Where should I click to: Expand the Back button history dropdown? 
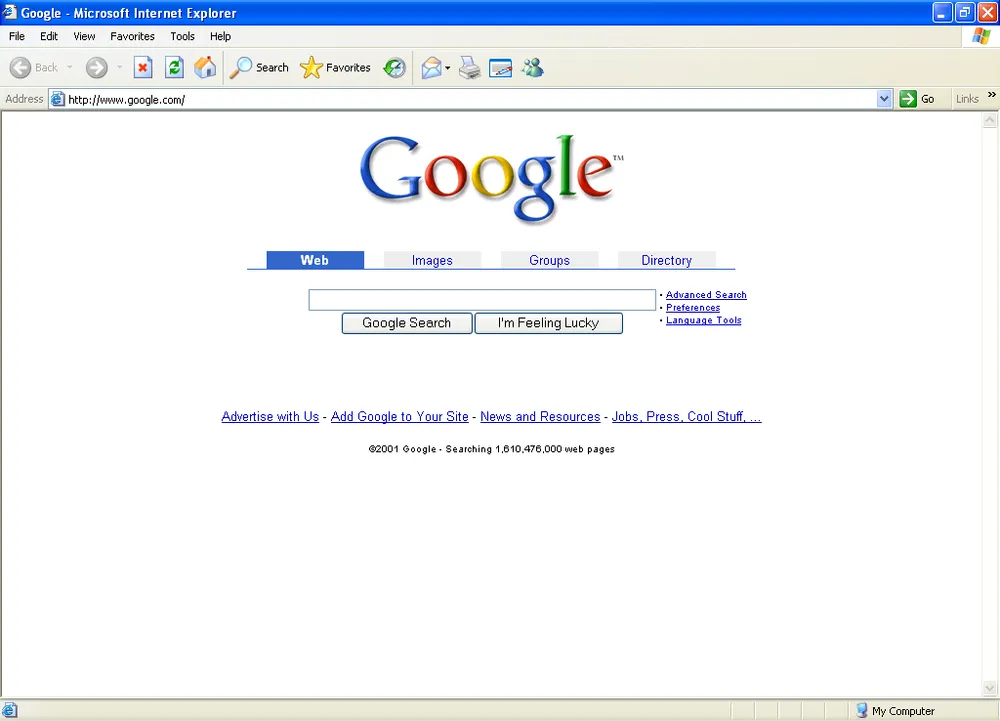coord(70,68)
